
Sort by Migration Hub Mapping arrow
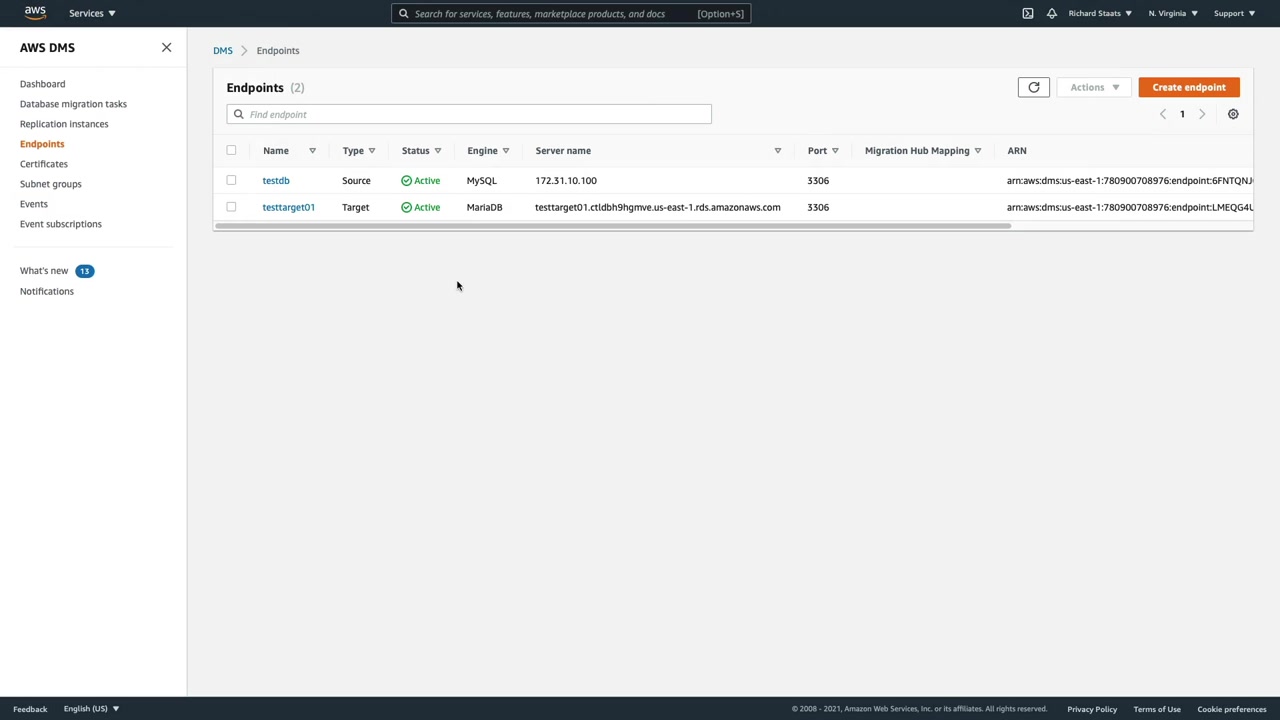click(x=977, y=151)
